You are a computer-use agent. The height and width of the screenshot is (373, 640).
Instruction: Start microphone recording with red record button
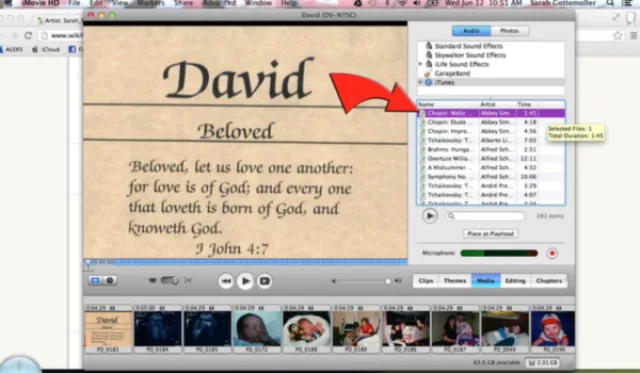552,253
